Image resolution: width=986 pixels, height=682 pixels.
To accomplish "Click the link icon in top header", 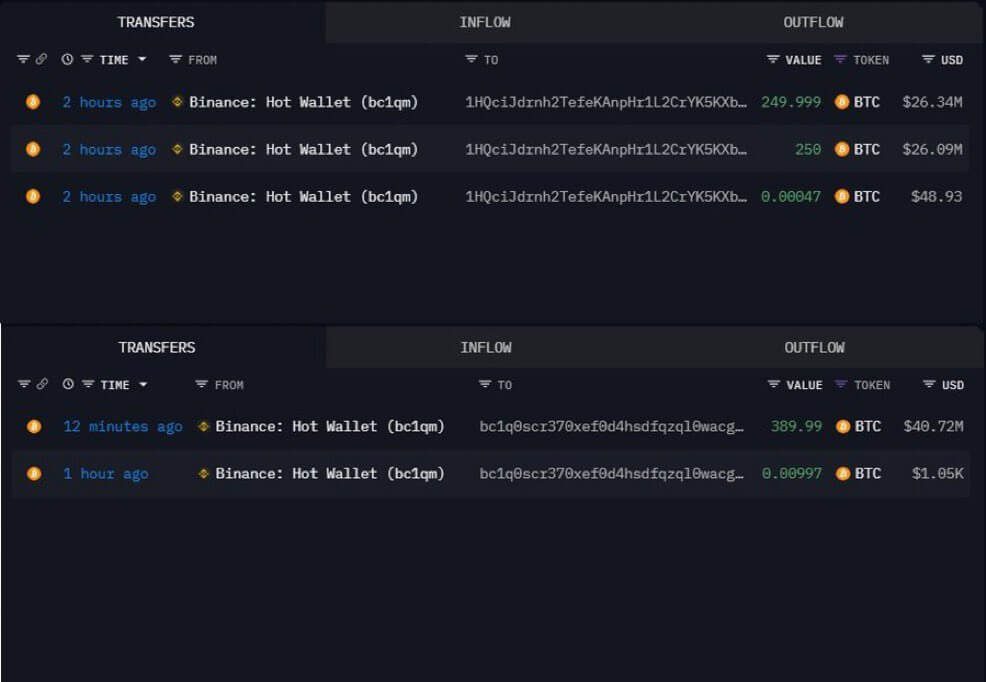I will 41,59.
